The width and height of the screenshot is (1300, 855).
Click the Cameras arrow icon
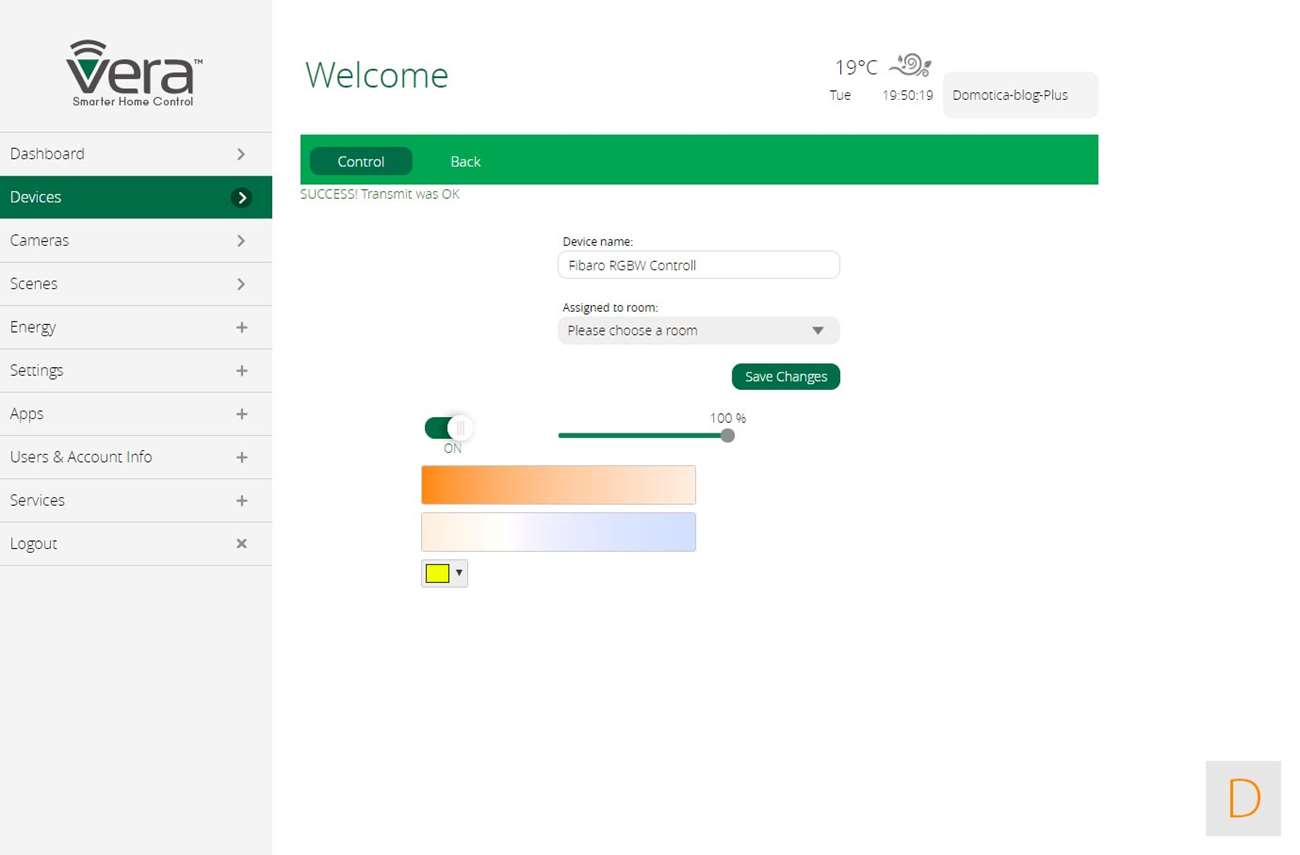tap(241, 241)
